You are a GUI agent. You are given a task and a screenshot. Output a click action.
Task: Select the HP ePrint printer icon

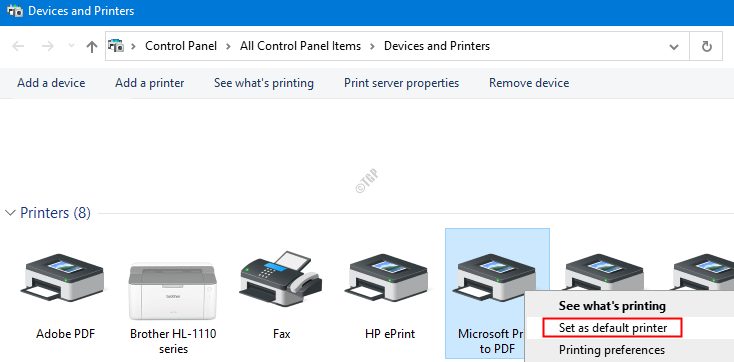click(389, 277)
